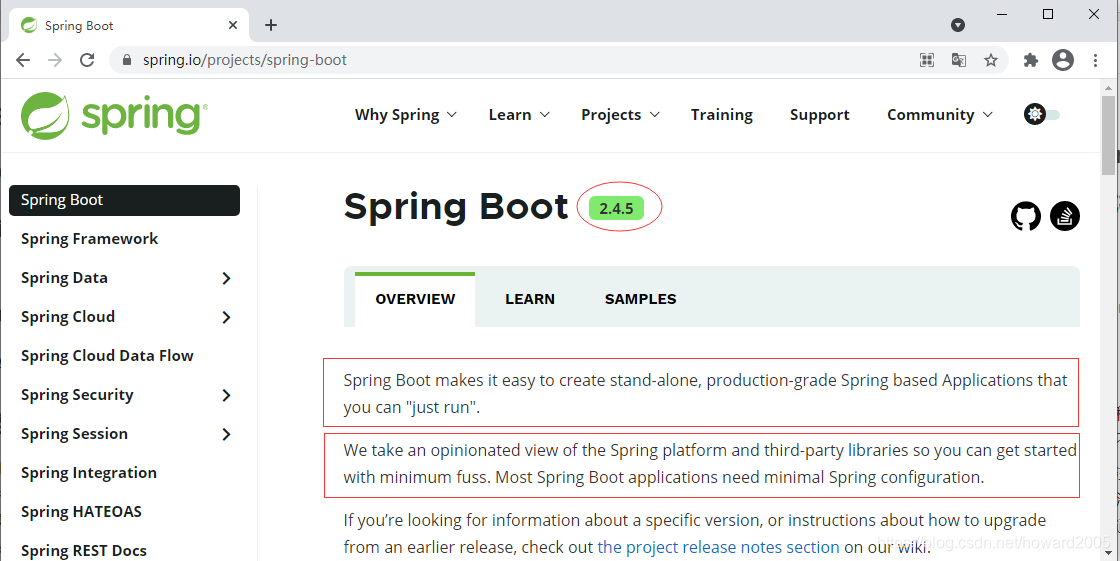This screenshot has height=561, width=1120.
Task: Select the OVERVIEW tab
Action: (x=415, y=299)
